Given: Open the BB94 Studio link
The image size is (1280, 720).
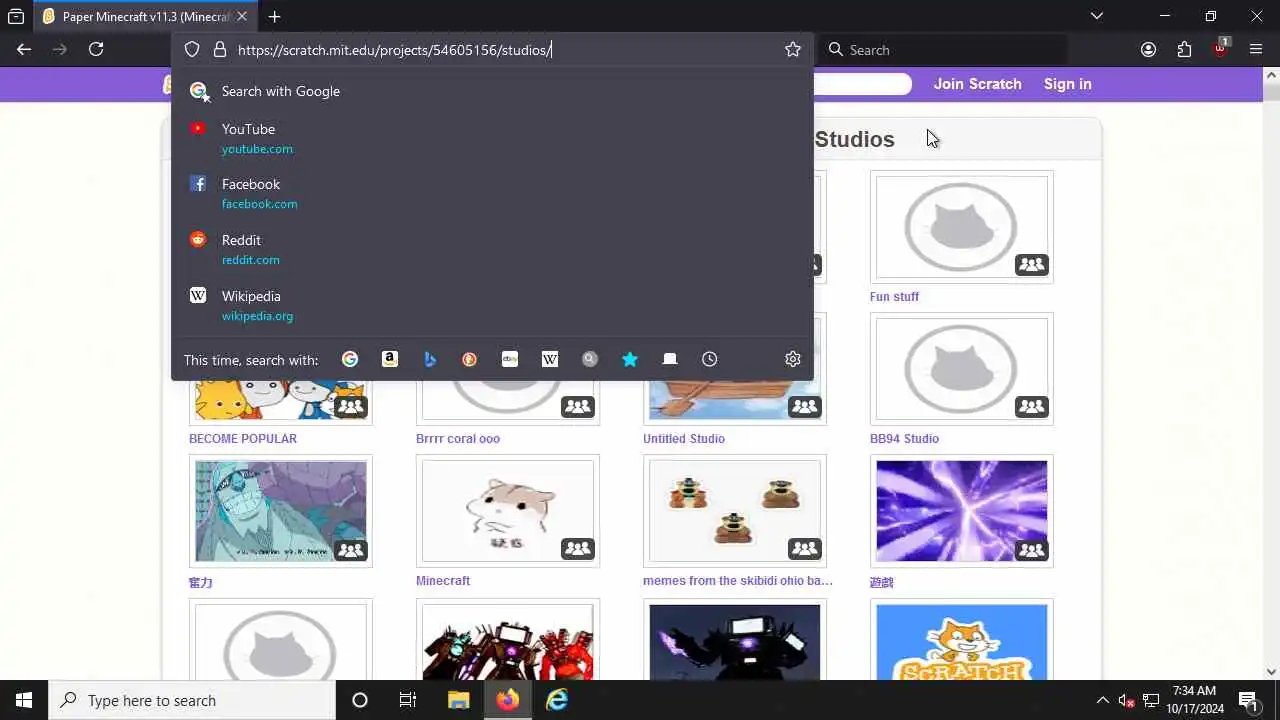Looking at the screenshot, I should point(904,438).
